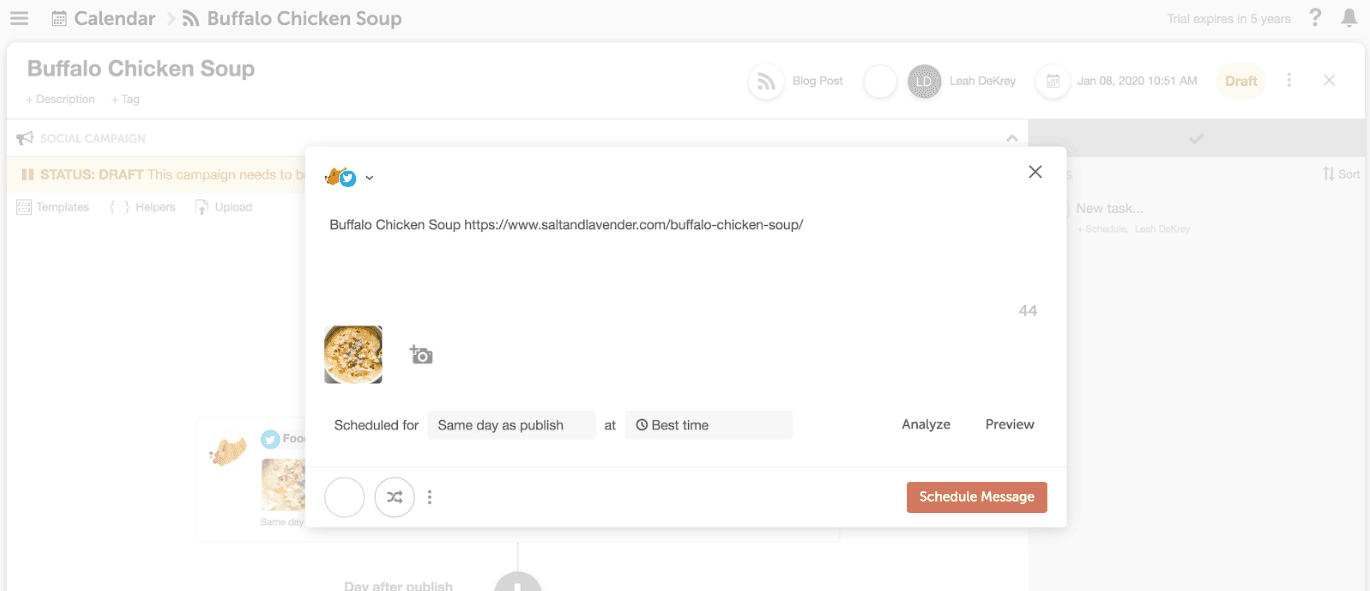Expand the social profile selector chevron
Viewport: 1370px width, 591px height.
tap(369, 178)
